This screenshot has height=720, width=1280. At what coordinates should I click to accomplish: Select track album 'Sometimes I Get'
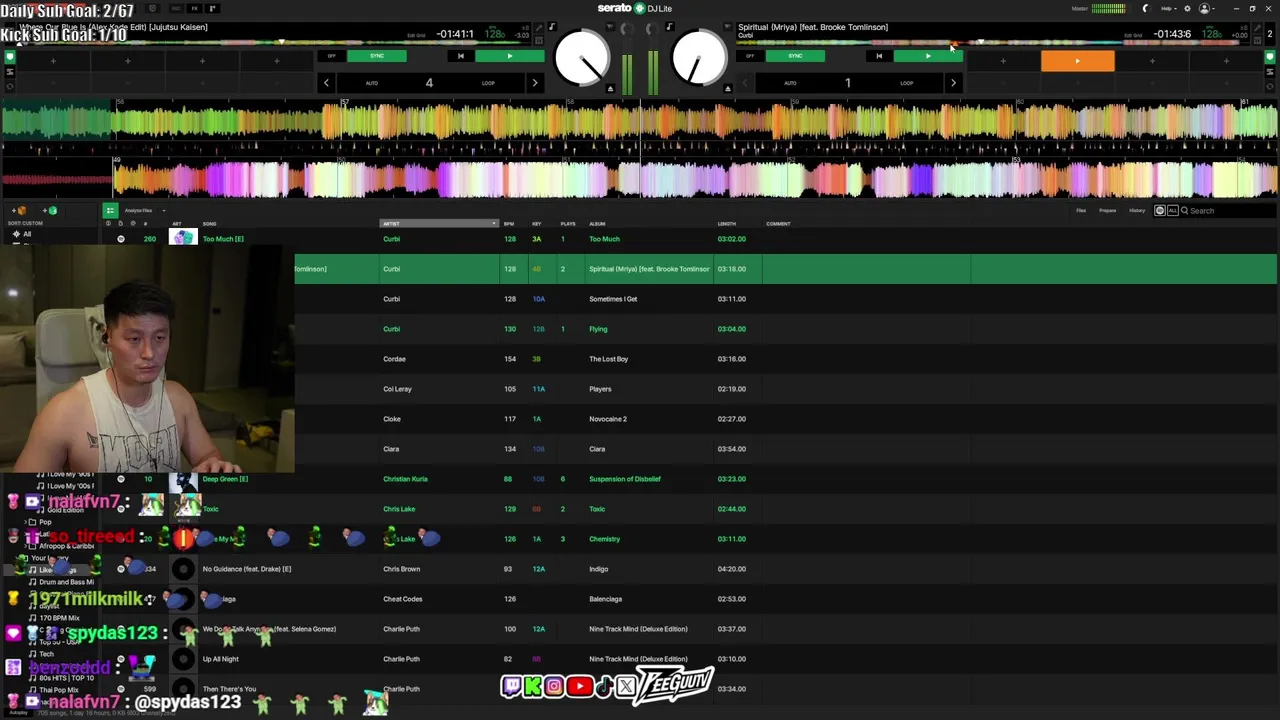pos(613,299)
